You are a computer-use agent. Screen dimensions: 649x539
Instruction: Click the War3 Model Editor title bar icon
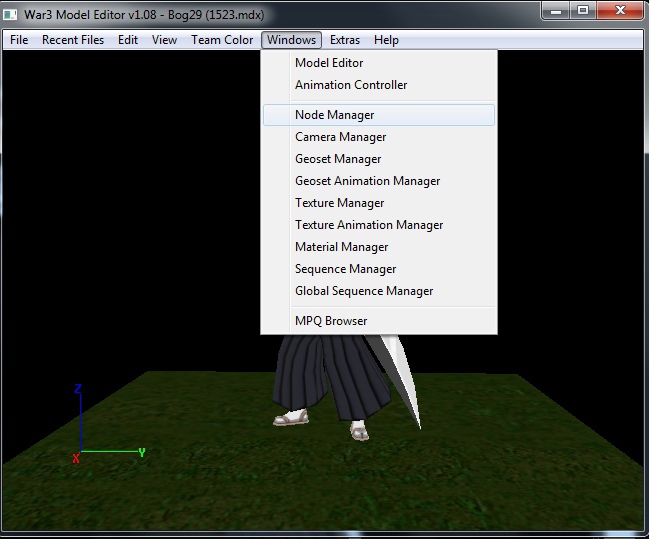click(x=10, y=14)
